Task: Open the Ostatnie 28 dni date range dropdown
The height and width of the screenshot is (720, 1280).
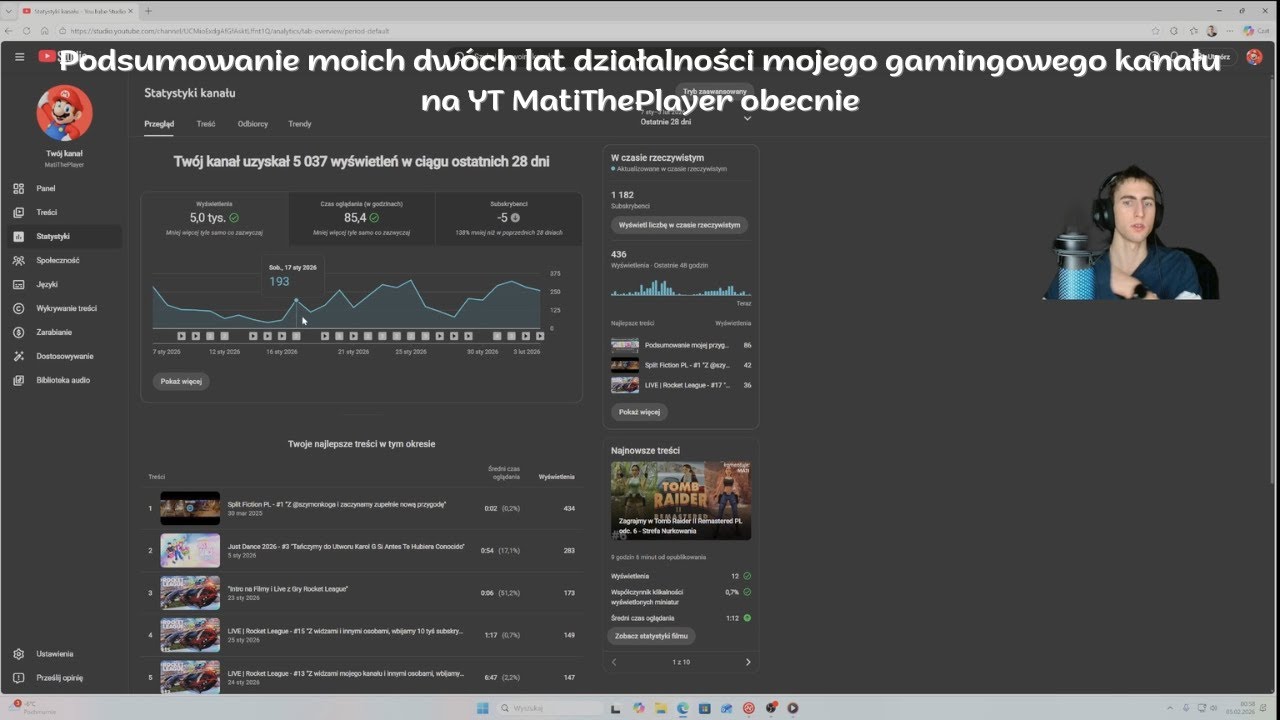Action: pyautogui.click(x=695, y=118)
